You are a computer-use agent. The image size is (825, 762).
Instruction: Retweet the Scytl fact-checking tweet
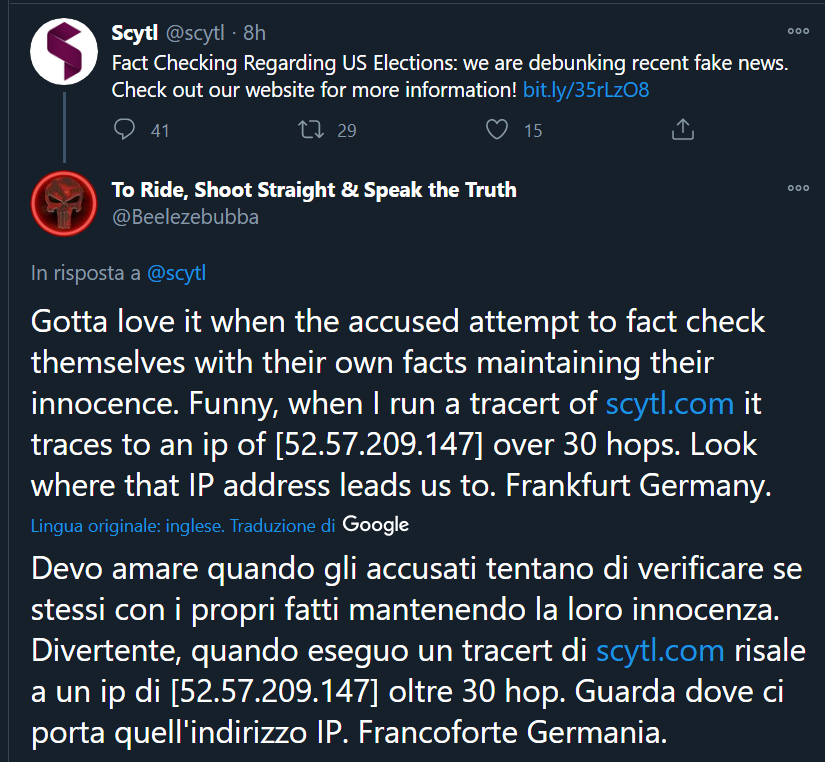tap(312, 130)
